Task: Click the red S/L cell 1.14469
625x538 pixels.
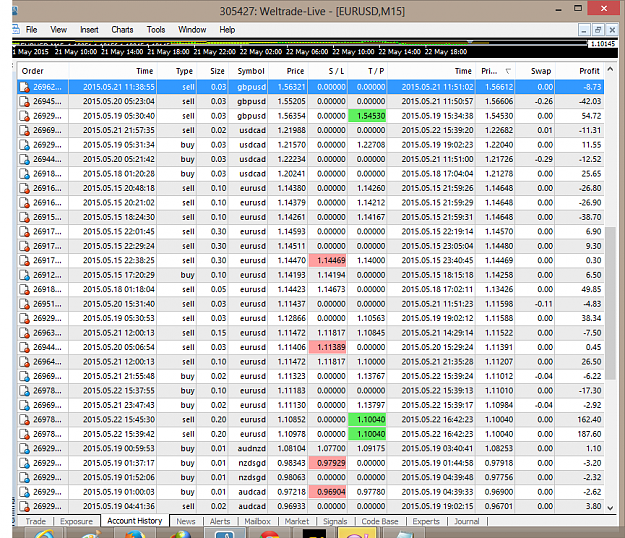Action: 328,261
